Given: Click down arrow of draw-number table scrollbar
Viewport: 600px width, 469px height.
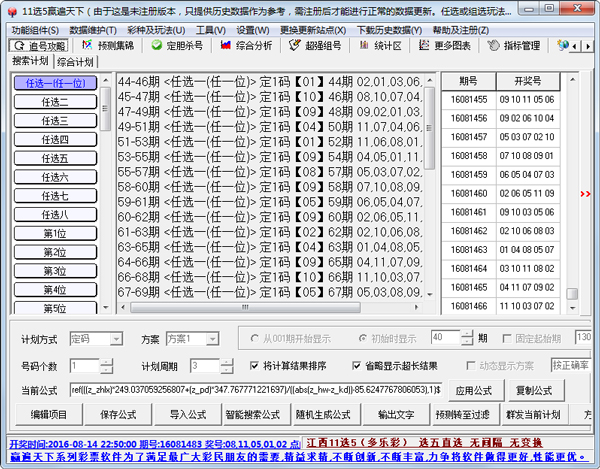Looking at the screenshot, I should (x=572, y=308).
